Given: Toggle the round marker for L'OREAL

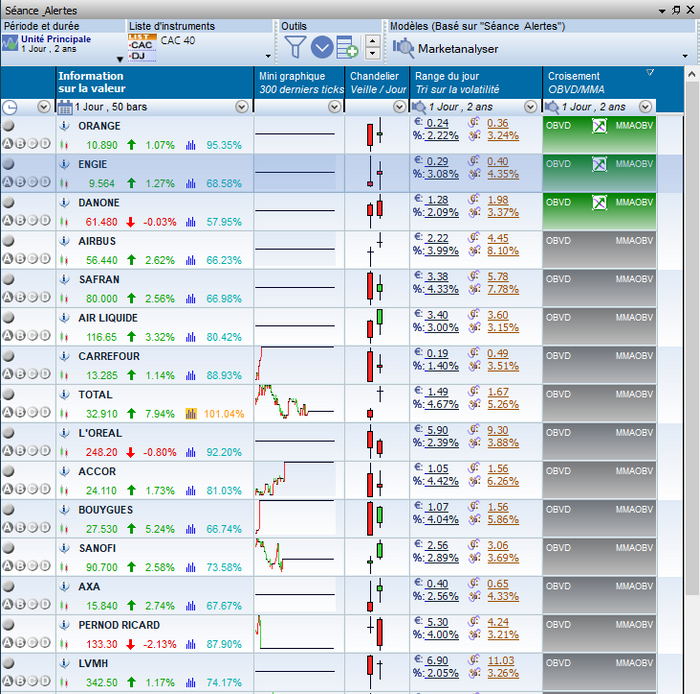Looking at the screenshot, I should (x=8, y=433).
